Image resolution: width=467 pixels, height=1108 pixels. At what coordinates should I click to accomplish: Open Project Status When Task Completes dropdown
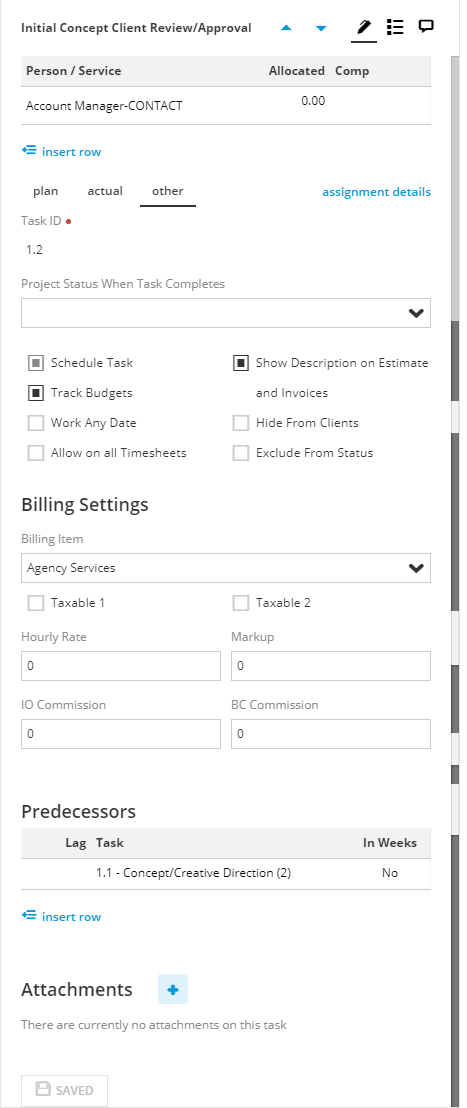(226, 313)
